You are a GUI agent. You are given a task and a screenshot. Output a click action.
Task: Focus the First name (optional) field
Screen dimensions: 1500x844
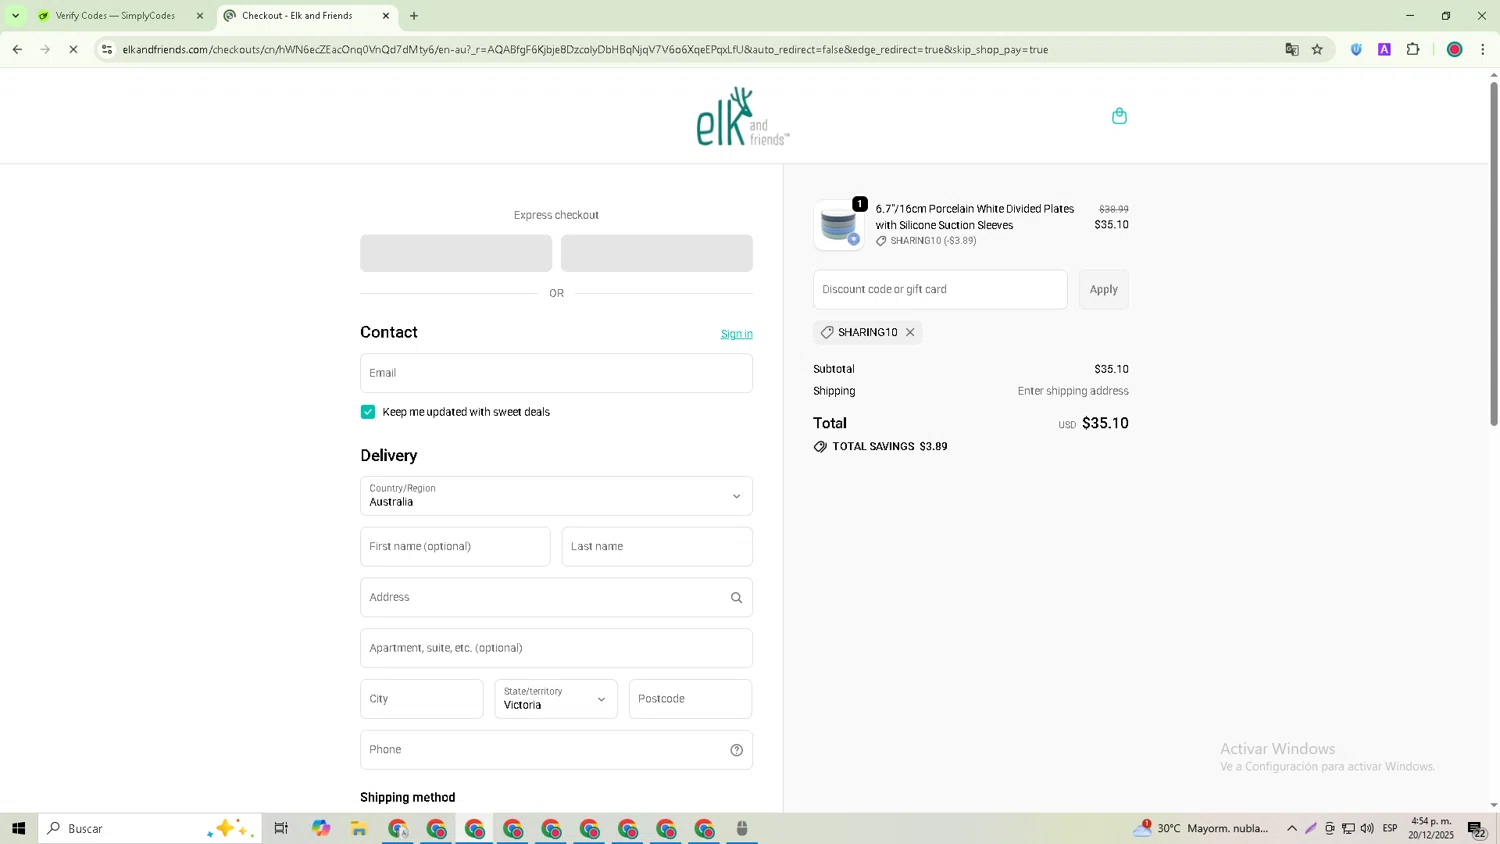click(455, 547)
